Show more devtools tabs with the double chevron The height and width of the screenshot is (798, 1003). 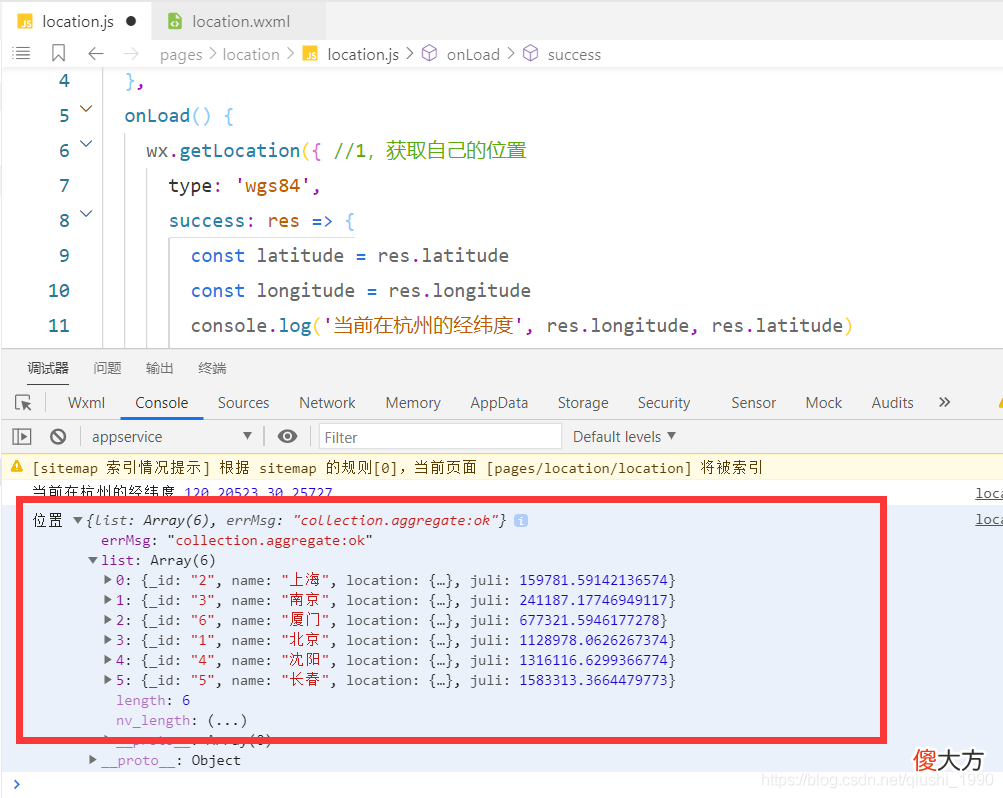(944, 402)
